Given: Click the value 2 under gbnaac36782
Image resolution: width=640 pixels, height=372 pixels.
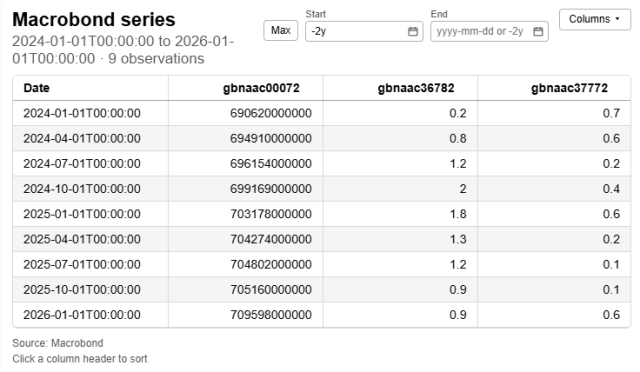Looking at the screenshot, I should tap(462, 189).
